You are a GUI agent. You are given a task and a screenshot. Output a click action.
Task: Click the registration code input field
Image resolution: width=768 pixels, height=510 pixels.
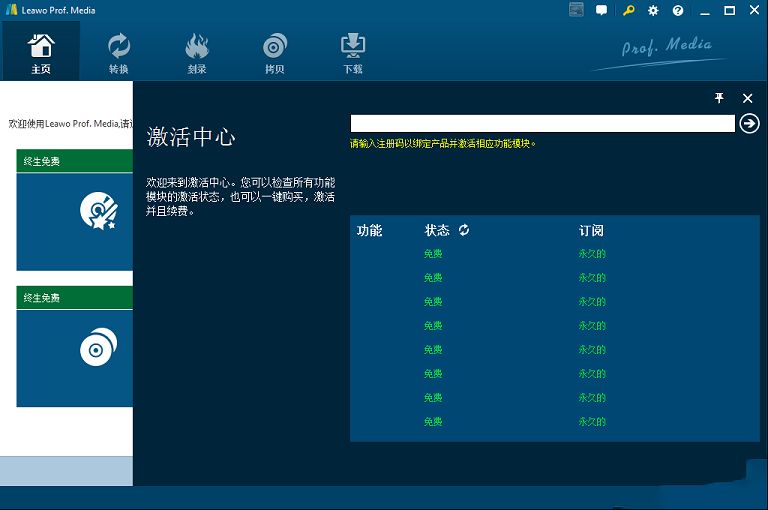[543, 123]
